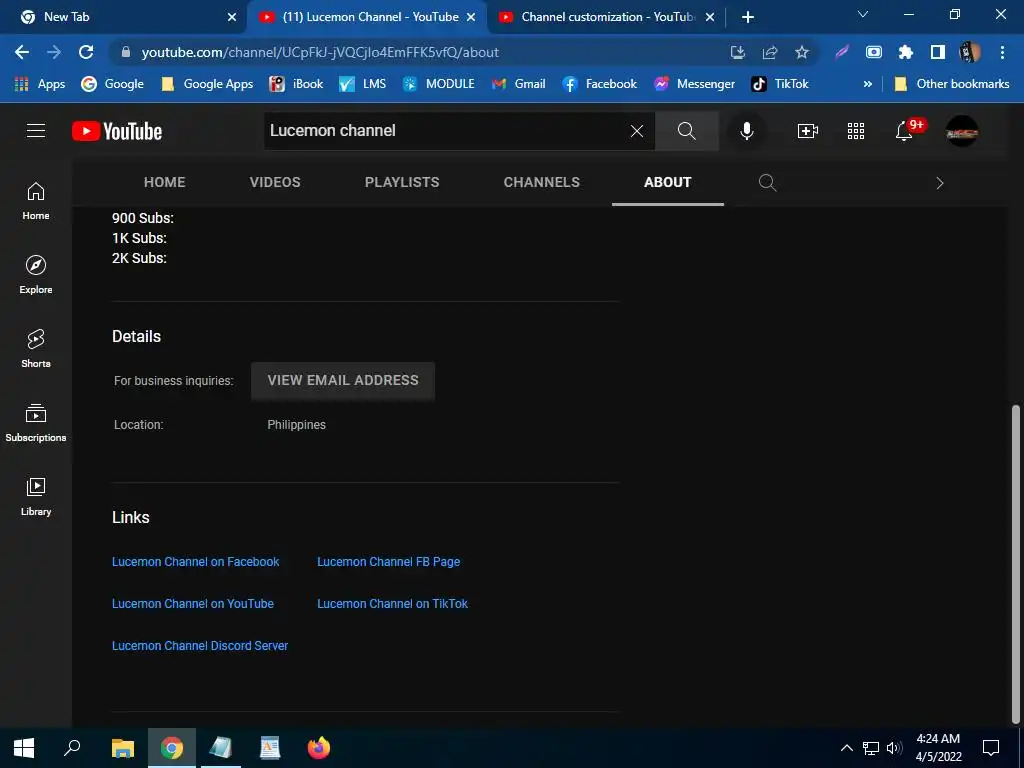Start voice search with the microphone
The width and height of the screenshot is (1024, 768).
coord(746,131)
